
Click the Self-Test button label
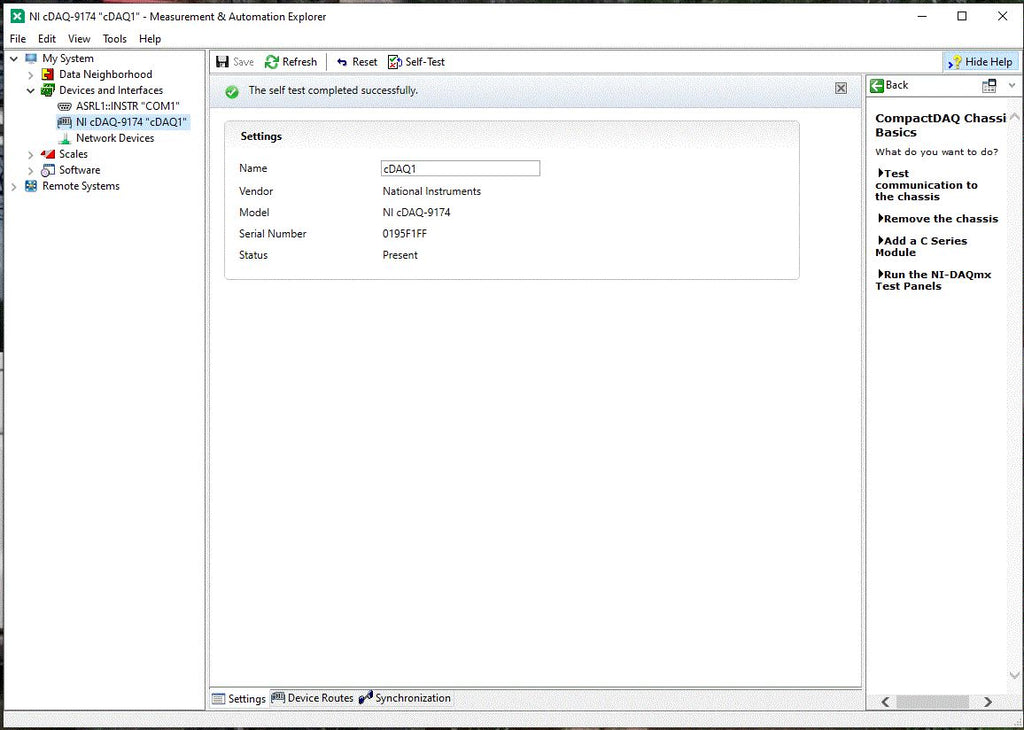point(425,62)
